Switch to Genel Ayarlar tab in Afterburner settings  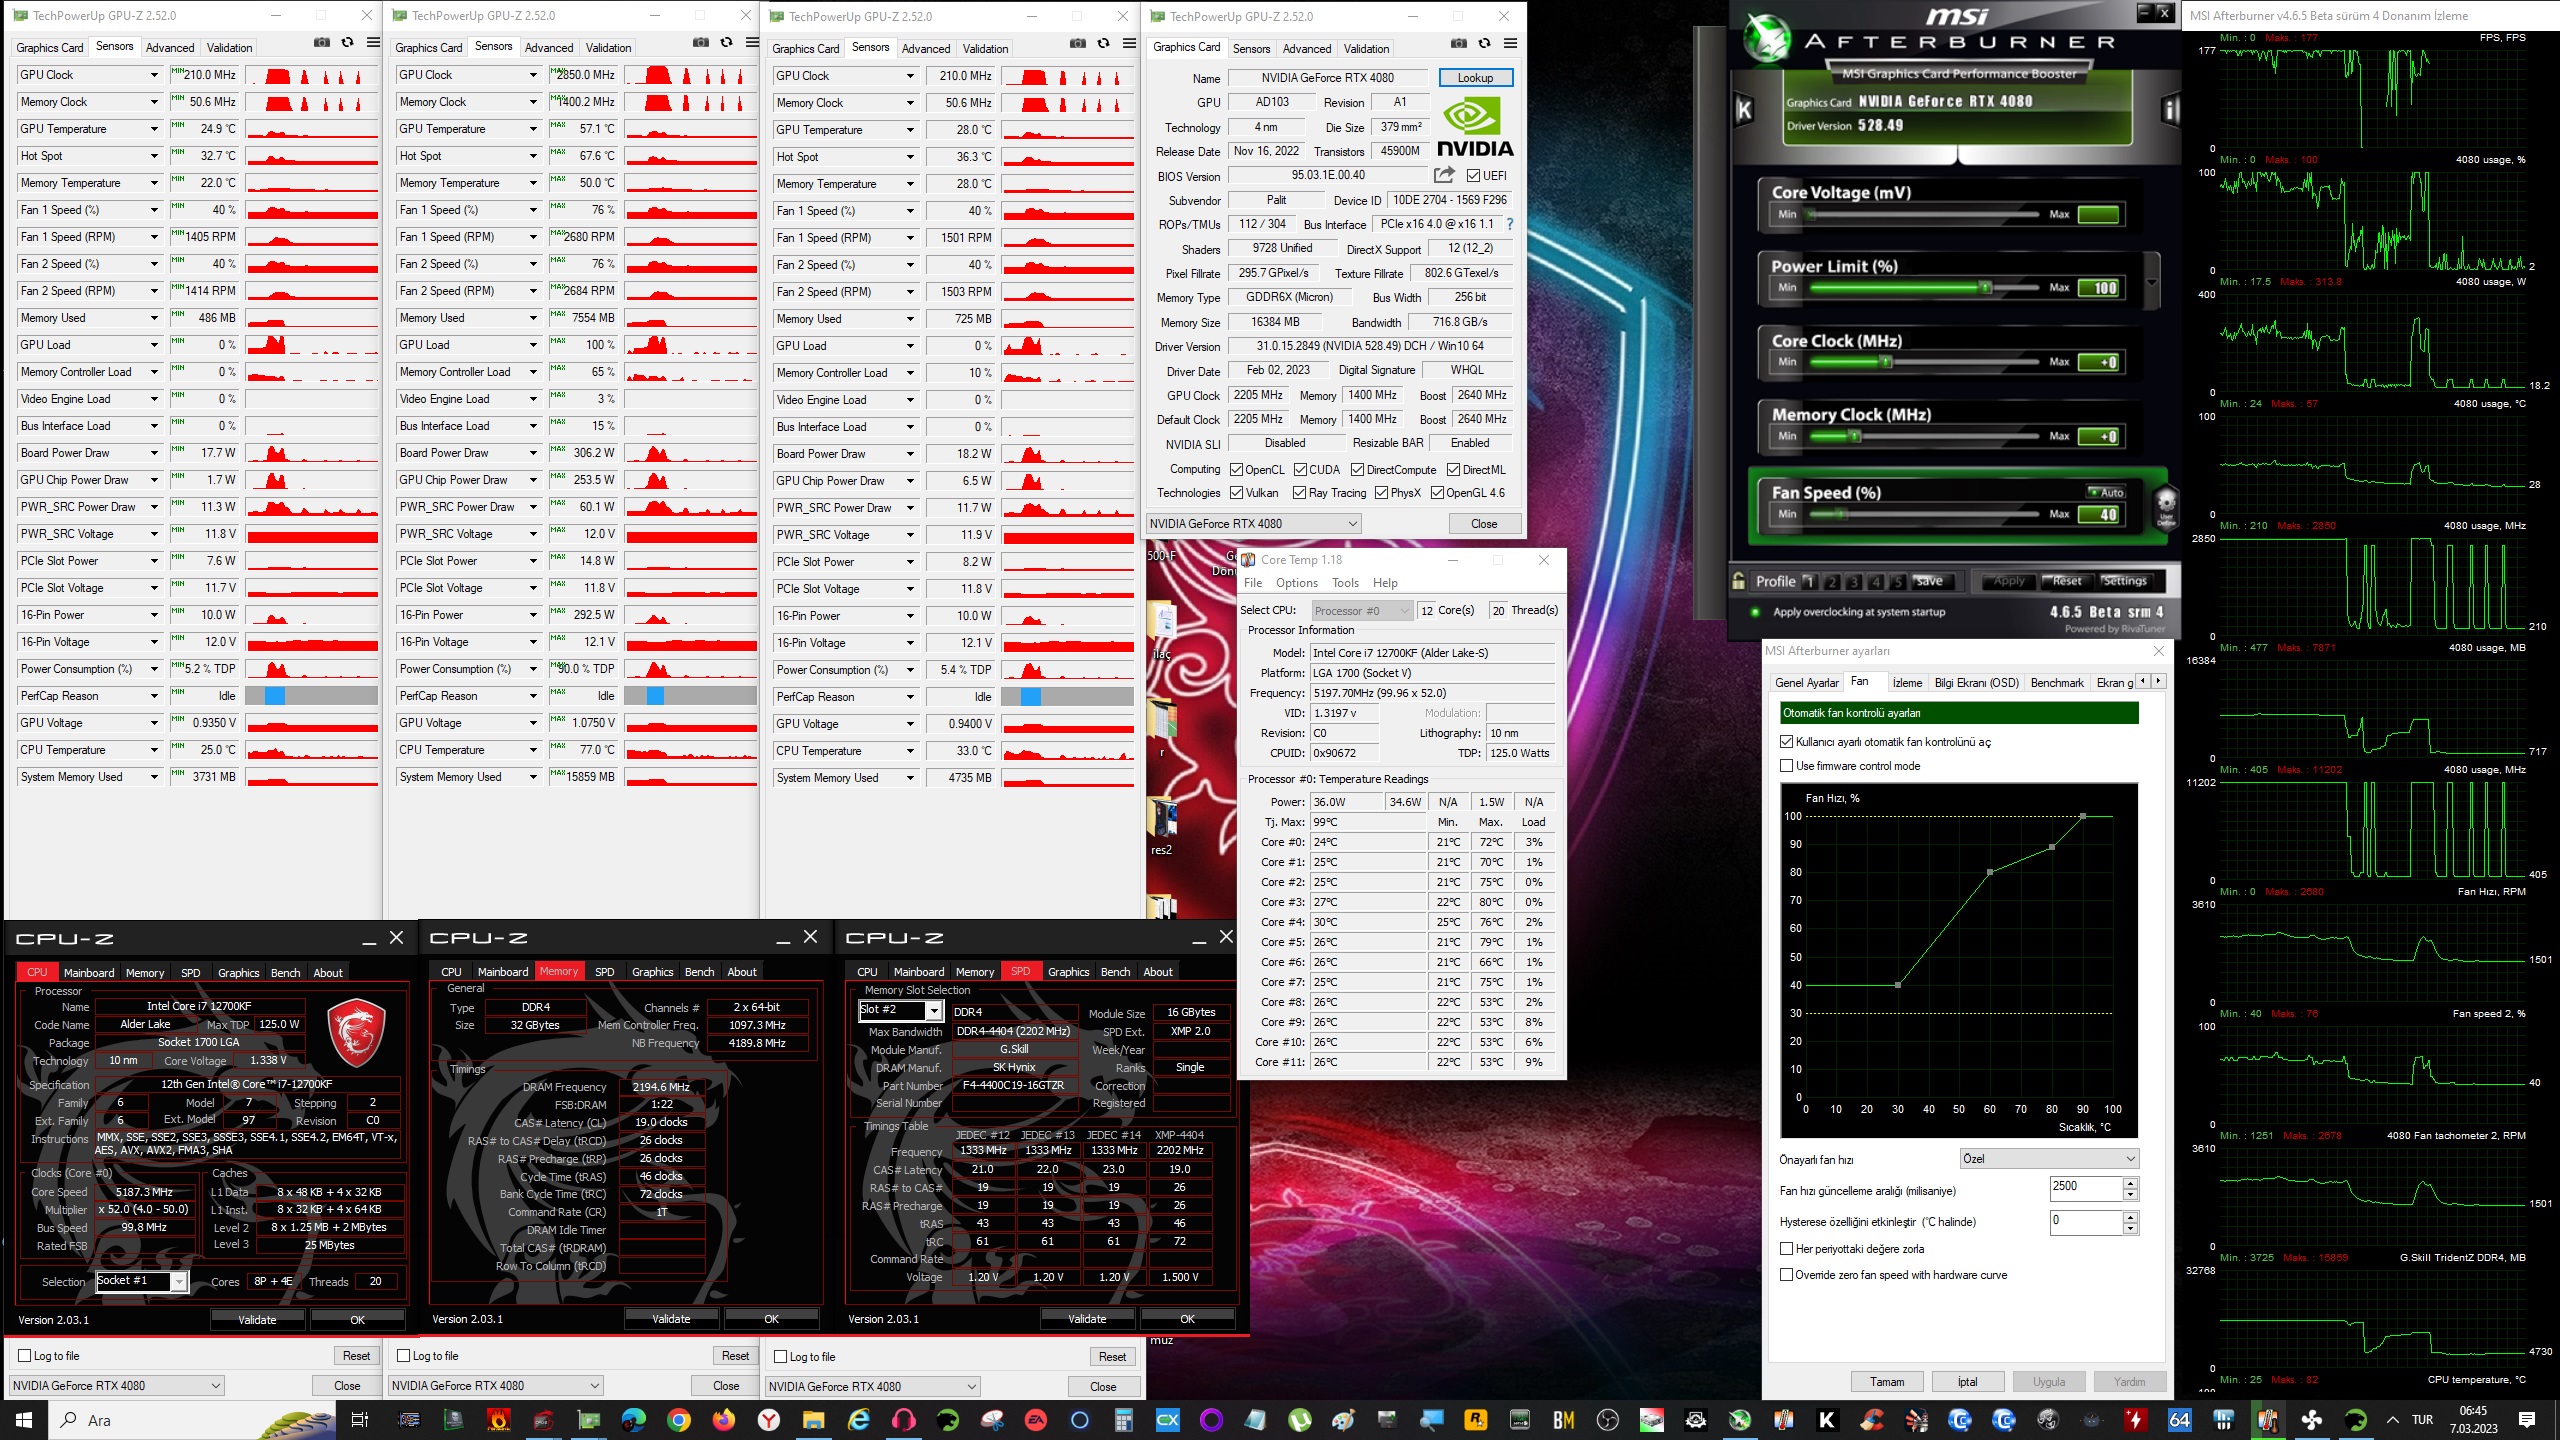[x=1807, y=683]
